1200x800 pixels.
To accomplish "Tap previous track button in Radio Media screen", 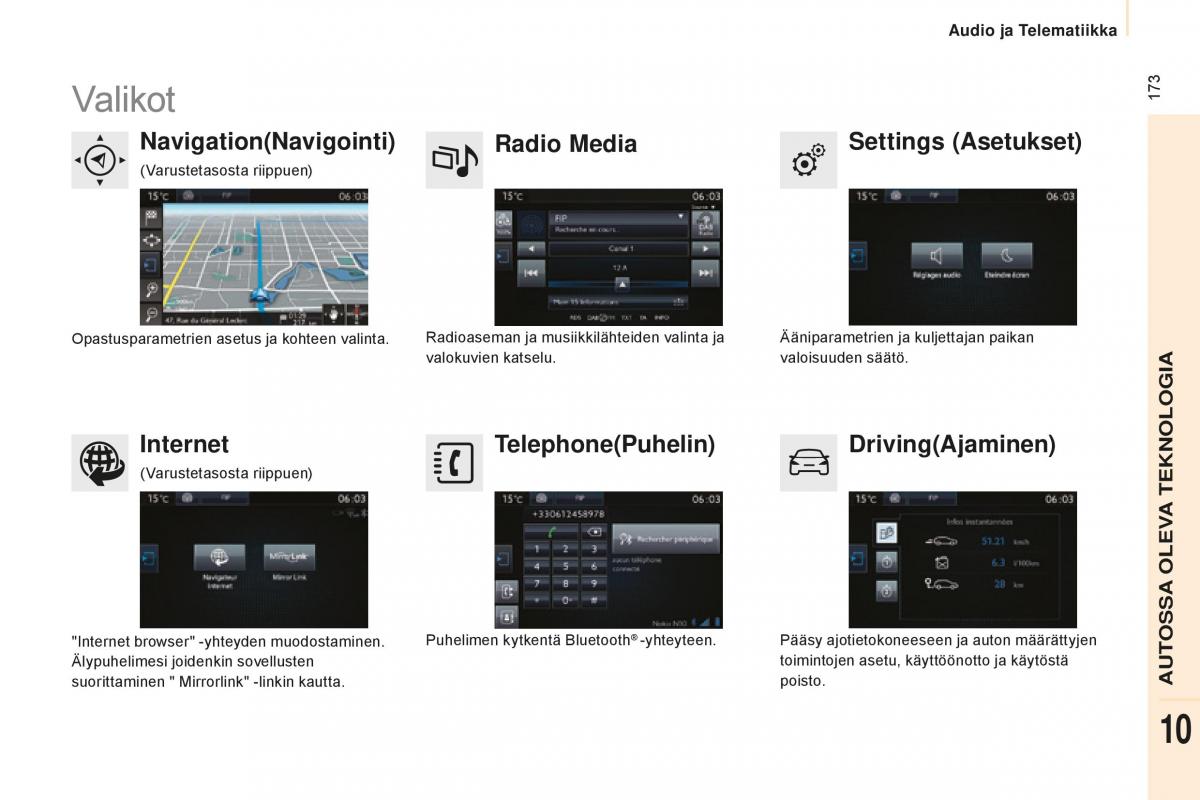I will pyautogui.click(x=531, y=272).
